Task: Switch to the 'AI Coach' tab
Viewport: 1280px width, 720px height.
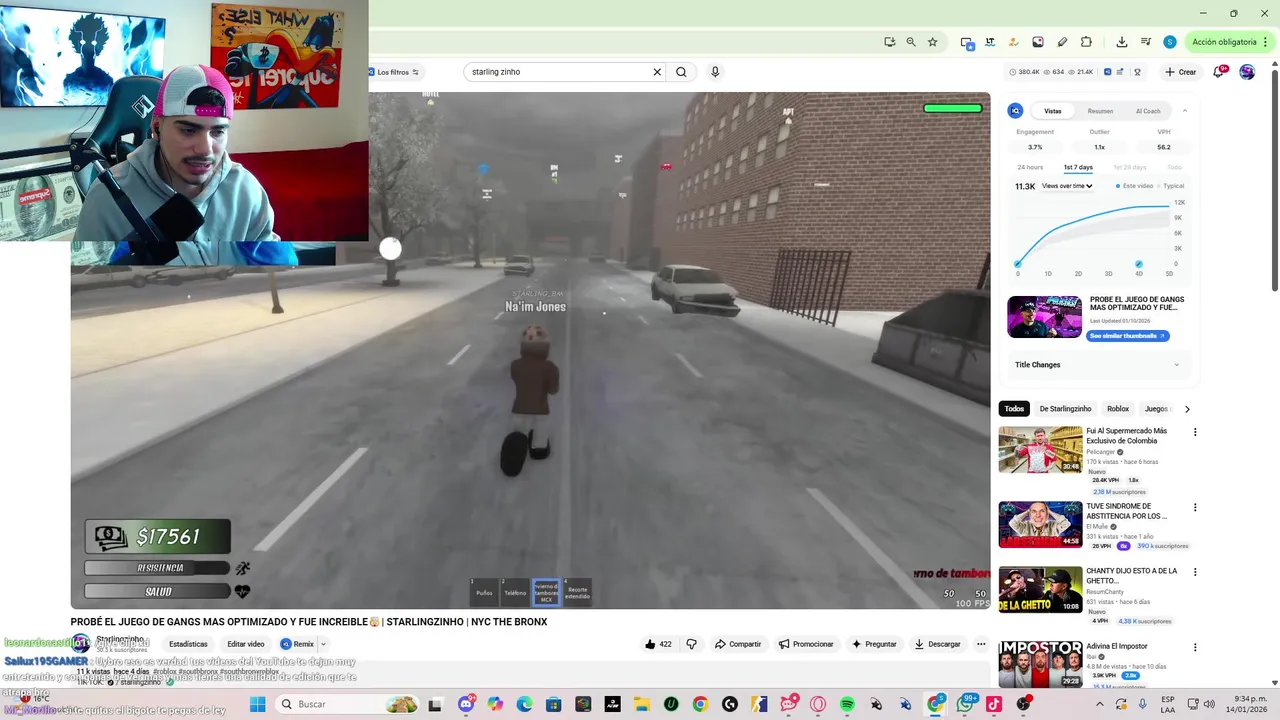Action: (x=1148, y=111)
